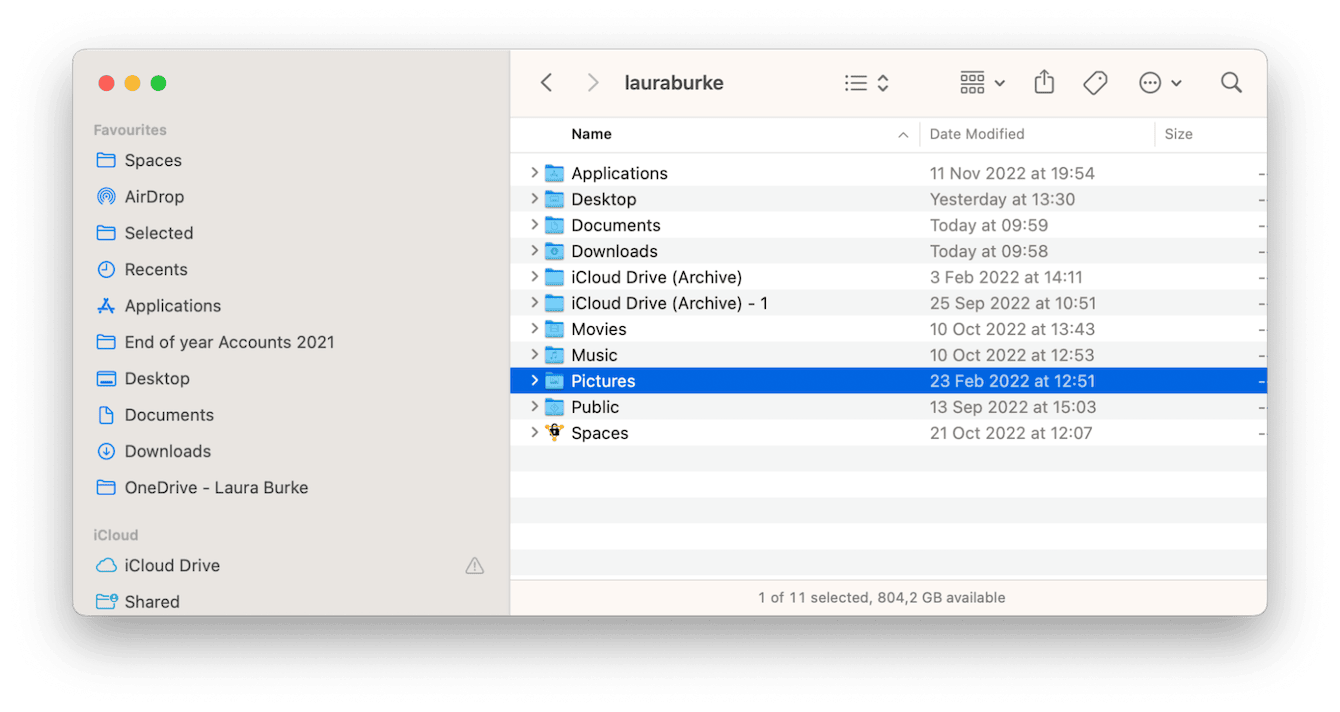Click the Tags icon in the toolbar
This screenshot has height=712, width=1340.
click(1095, 83)
